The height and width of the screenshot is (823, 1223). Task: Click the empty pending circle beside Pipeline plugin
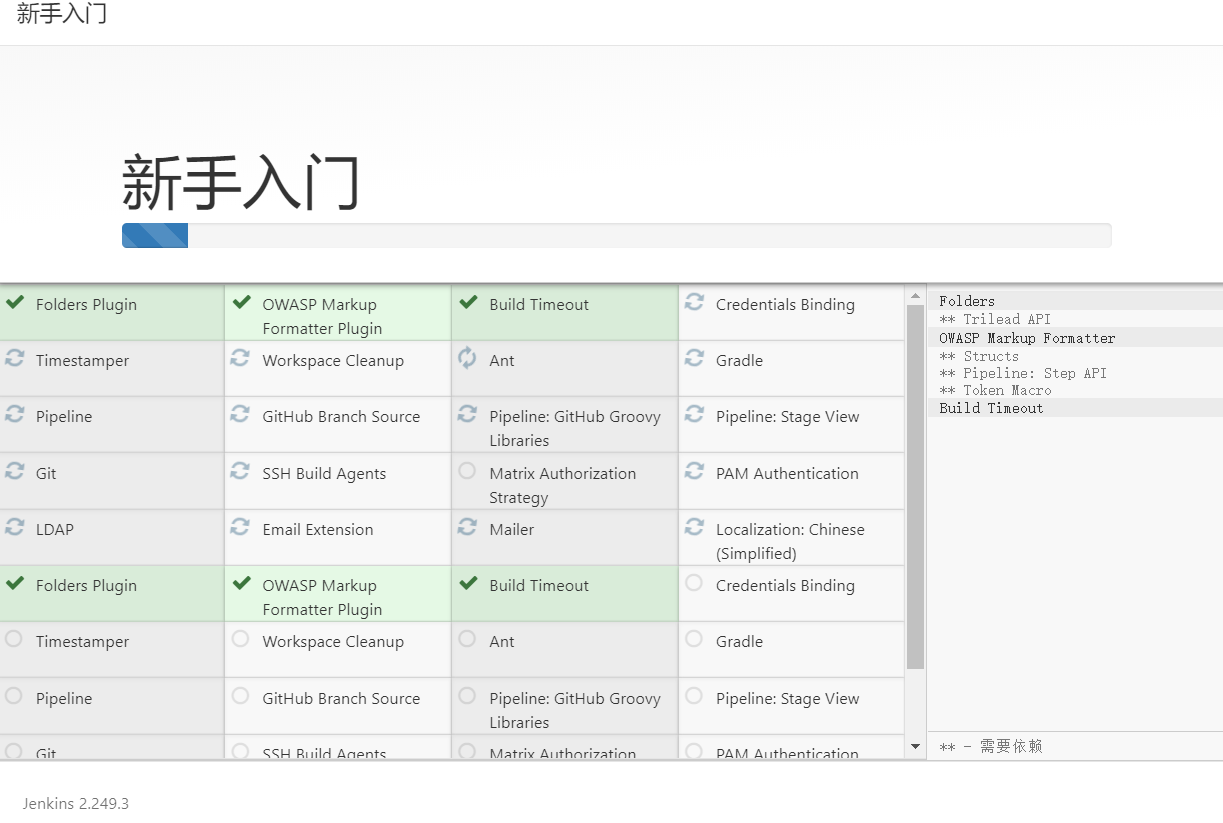pos(14,696)
